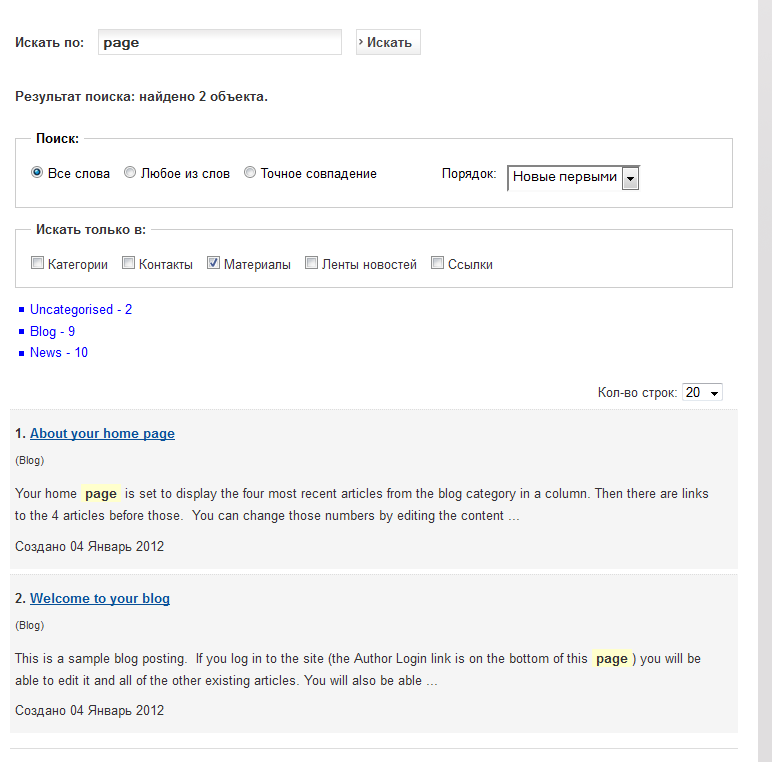
Task: Click the ellipsis link in second result
Action: 431,681
